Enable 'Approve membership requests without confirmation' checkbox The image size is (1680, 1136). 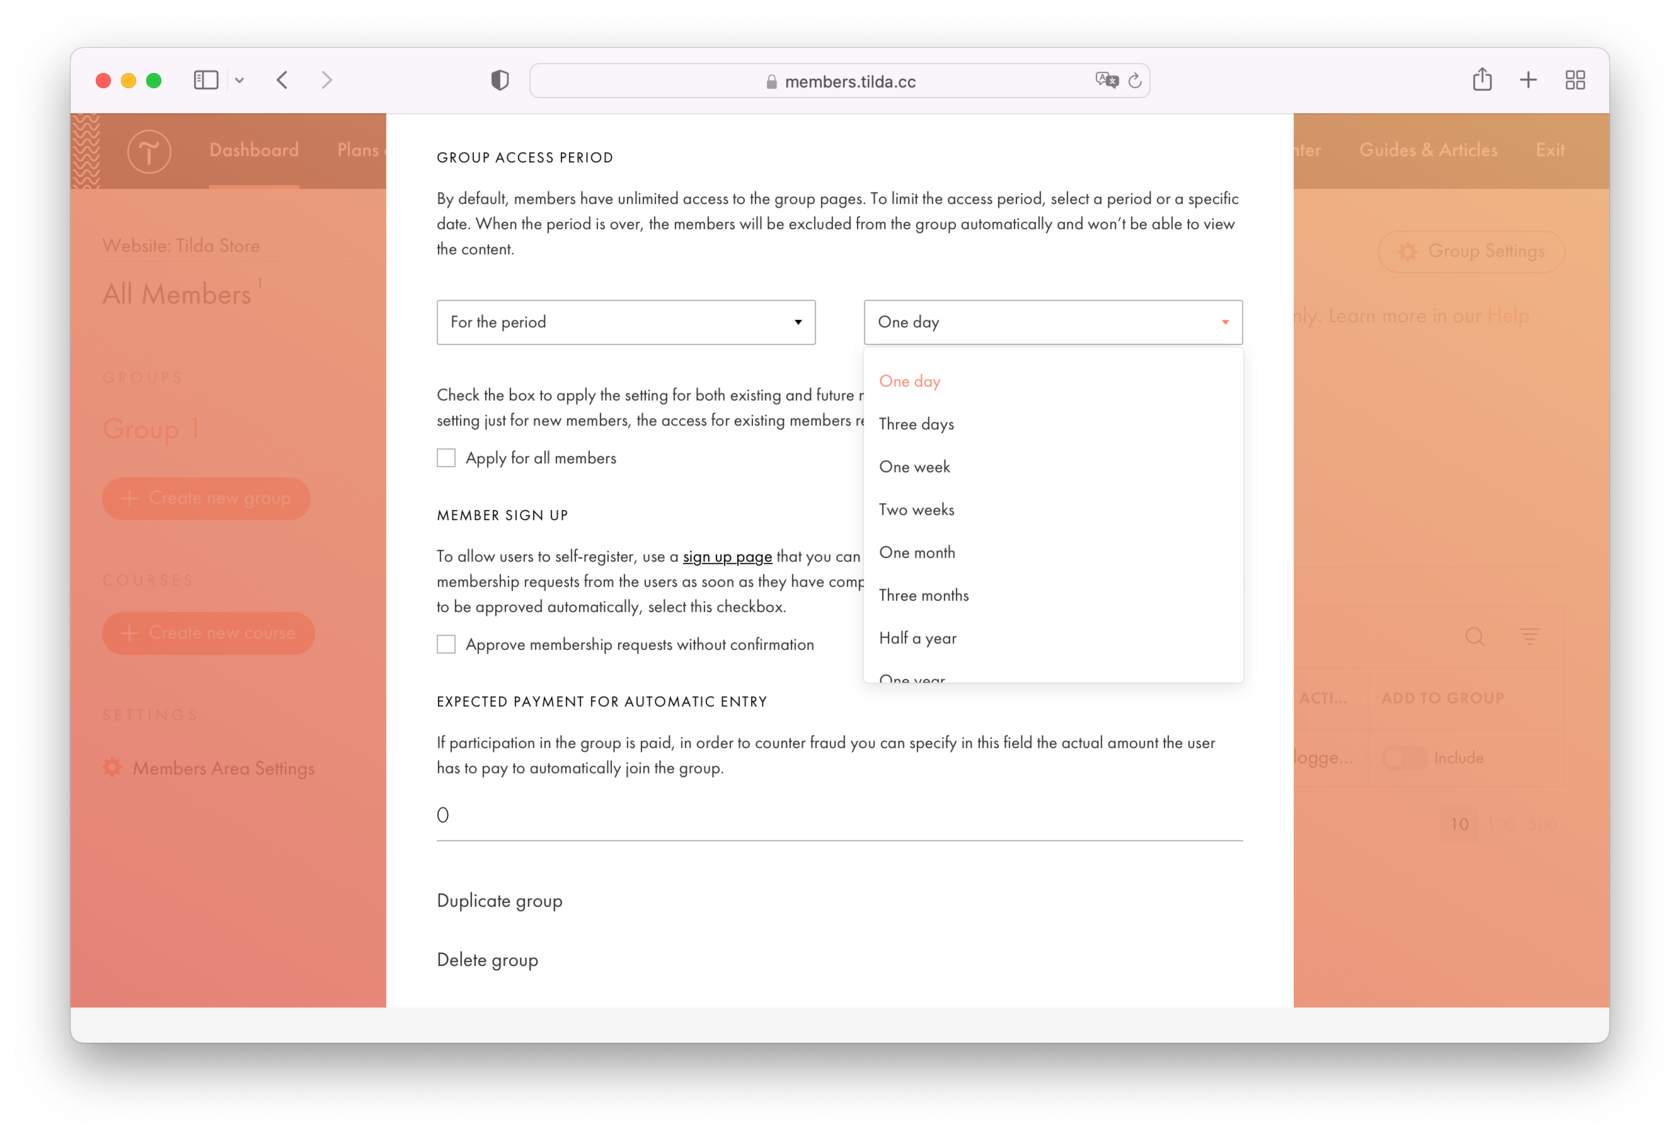point(446,644)
